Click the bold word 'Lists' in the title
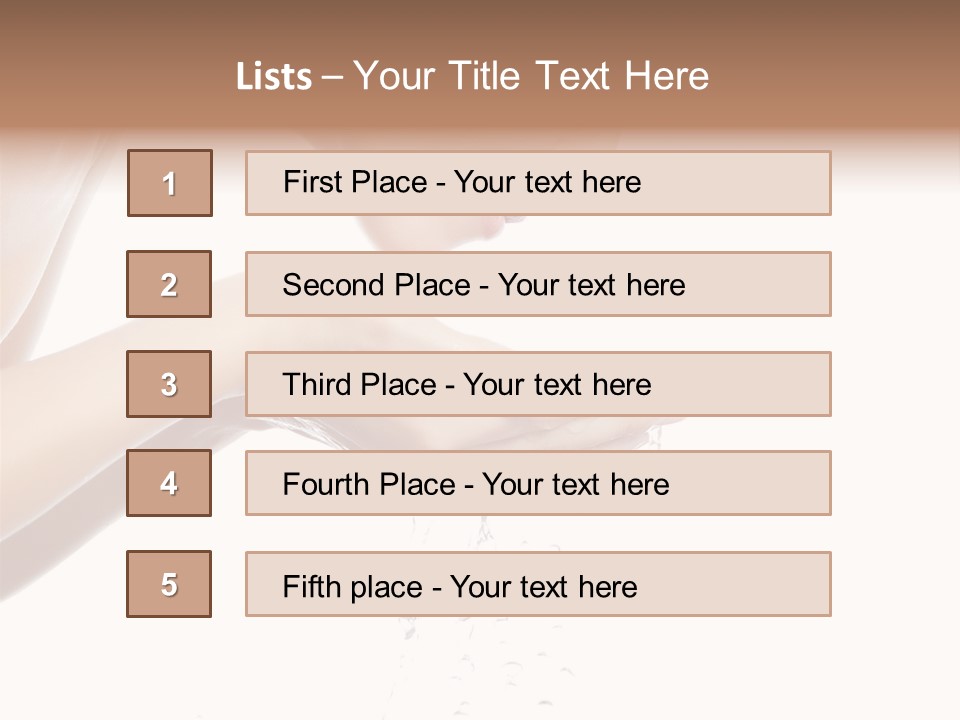 tap(274, 77)
